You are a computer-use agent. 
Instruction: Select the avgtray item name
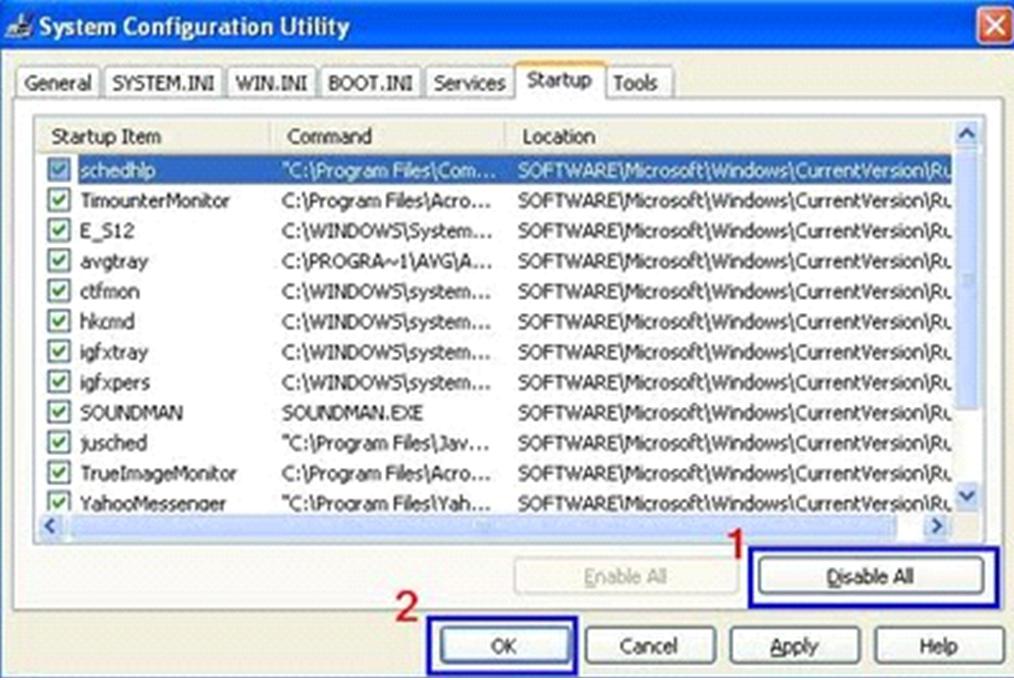tap(114, 261)
